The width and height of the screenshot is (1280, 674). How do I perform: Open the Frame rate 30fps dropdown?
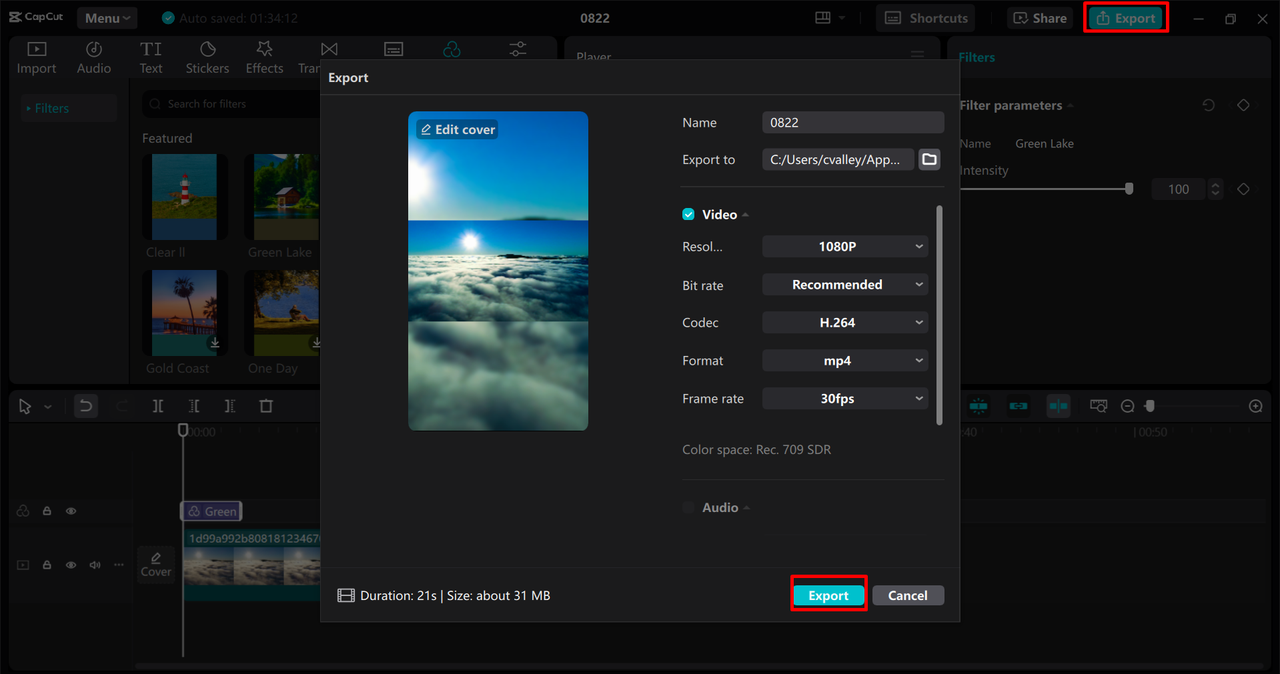tap(845, 398)
